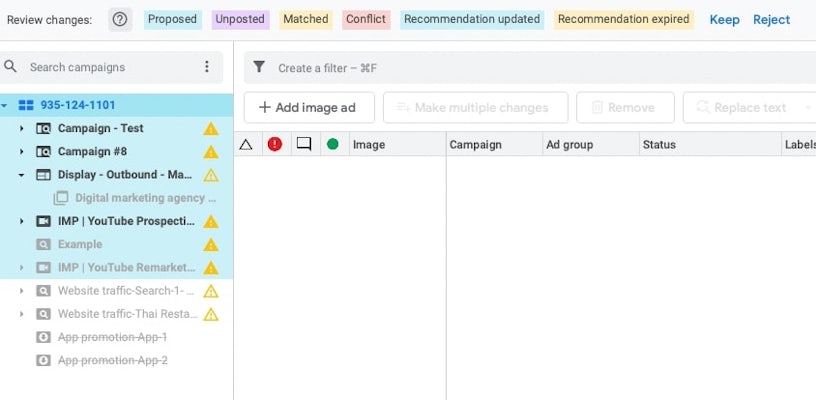
Task: Select the Digital marketing agency ad group
Action: (145, 198)
